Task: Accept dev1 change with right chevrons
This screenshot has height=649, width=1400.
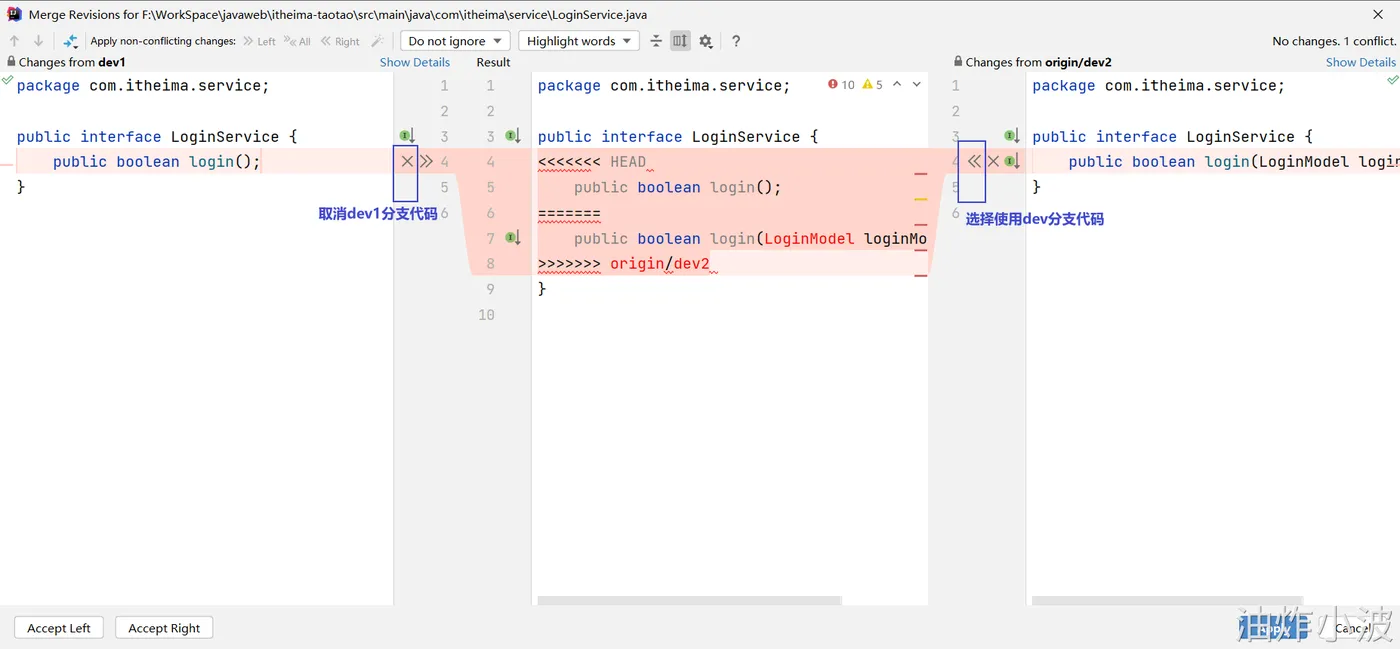Action: click(x=426, y=161)
